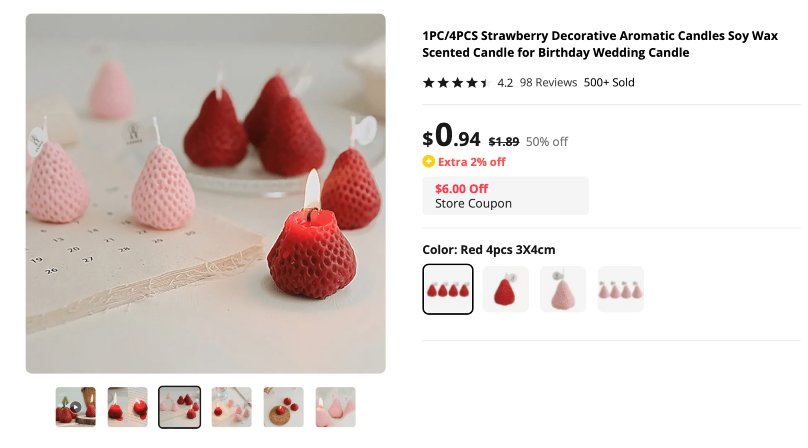Click the star rating icons

tap(456, 83)
